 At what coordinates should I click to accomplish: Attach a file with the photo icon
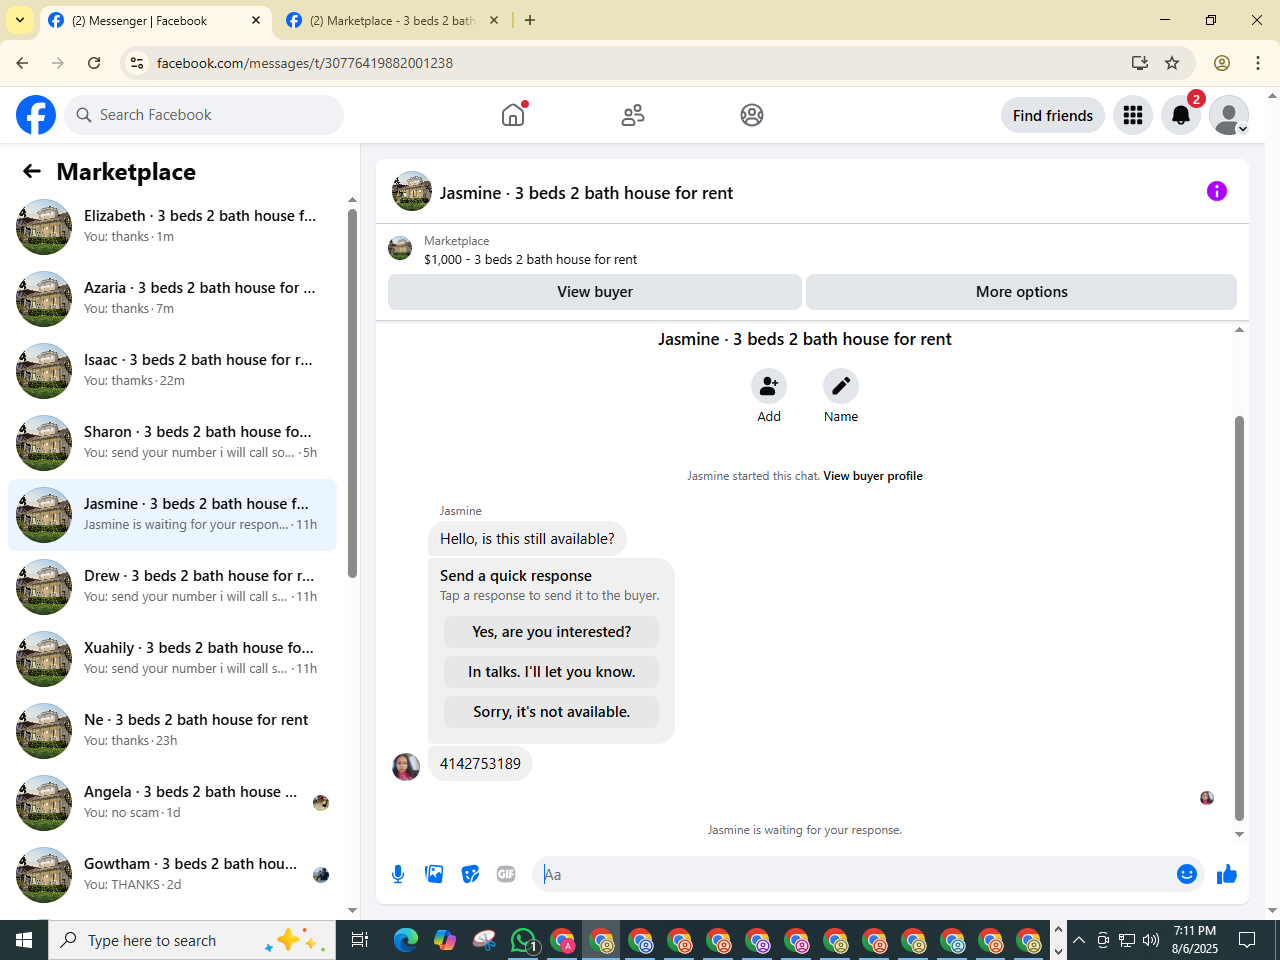click(x=434, y=874)
